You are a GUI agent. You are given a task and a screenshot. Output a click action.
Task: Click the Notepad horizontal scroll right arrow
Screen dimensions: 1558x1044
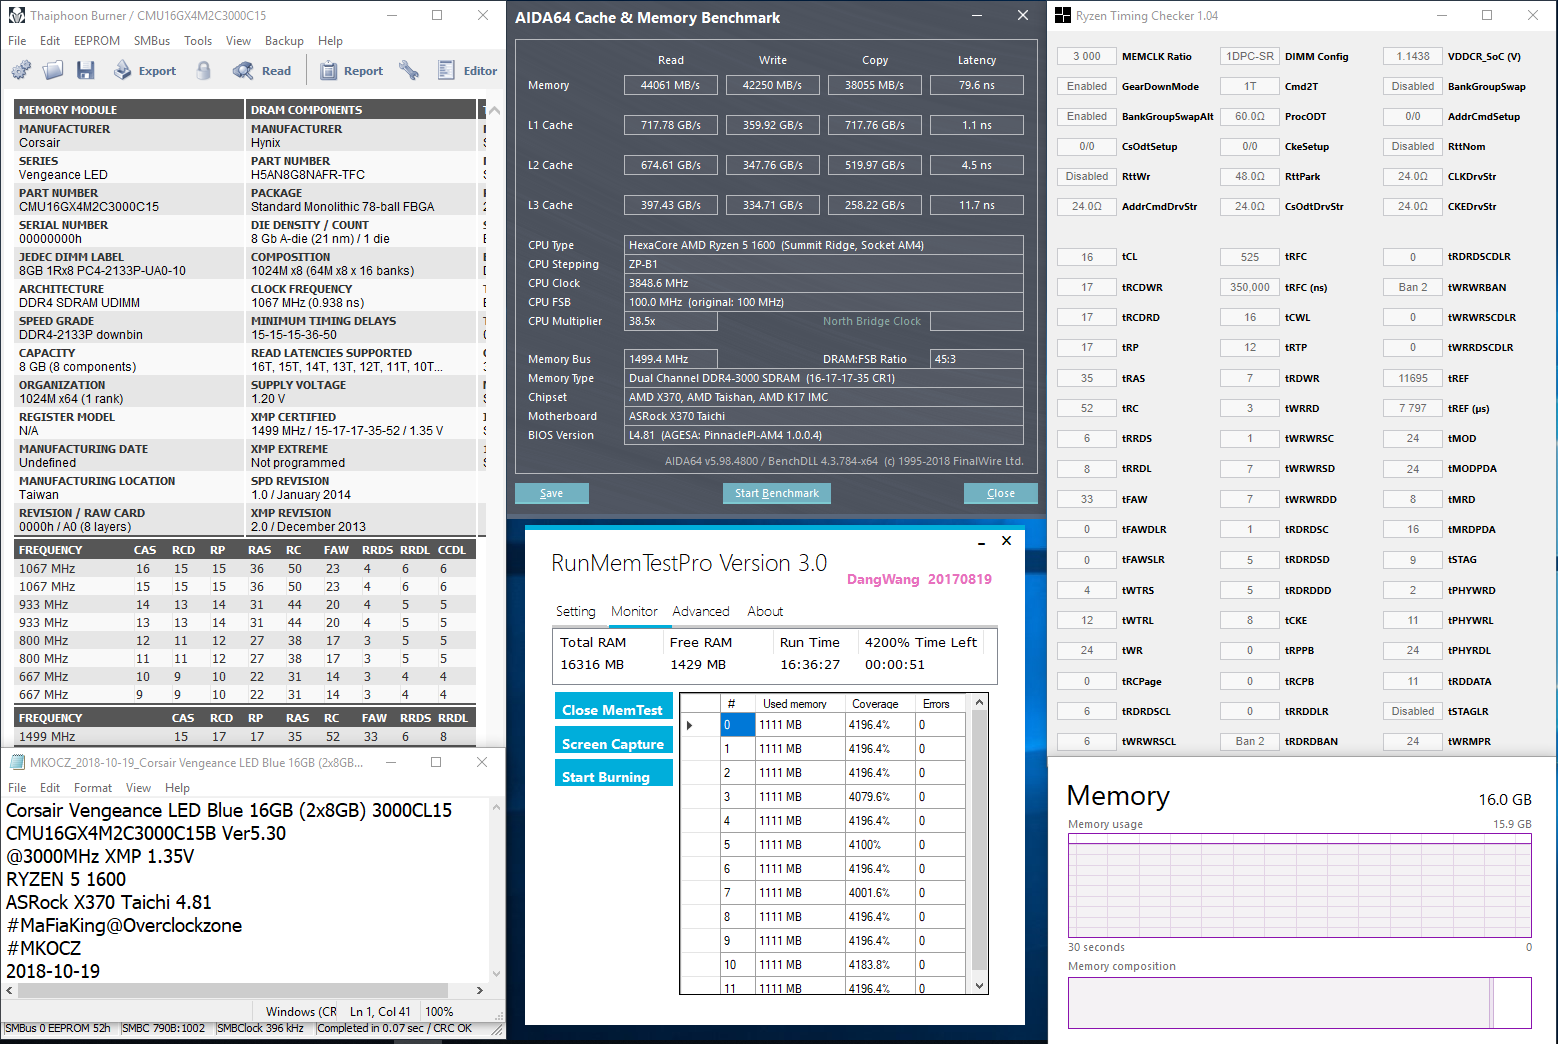pos(480,990)
